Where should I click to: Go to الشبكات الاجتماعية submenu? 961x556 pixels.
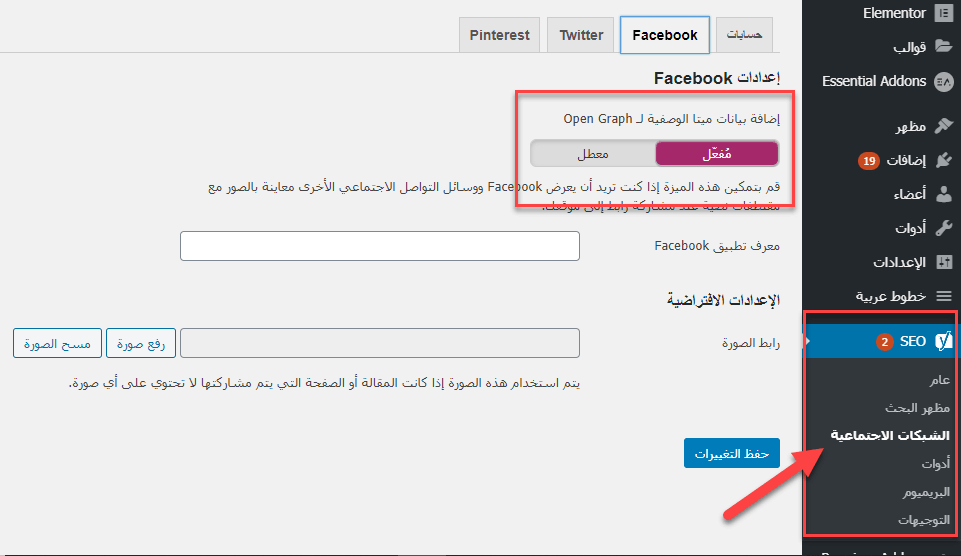[x=890, y=435]
